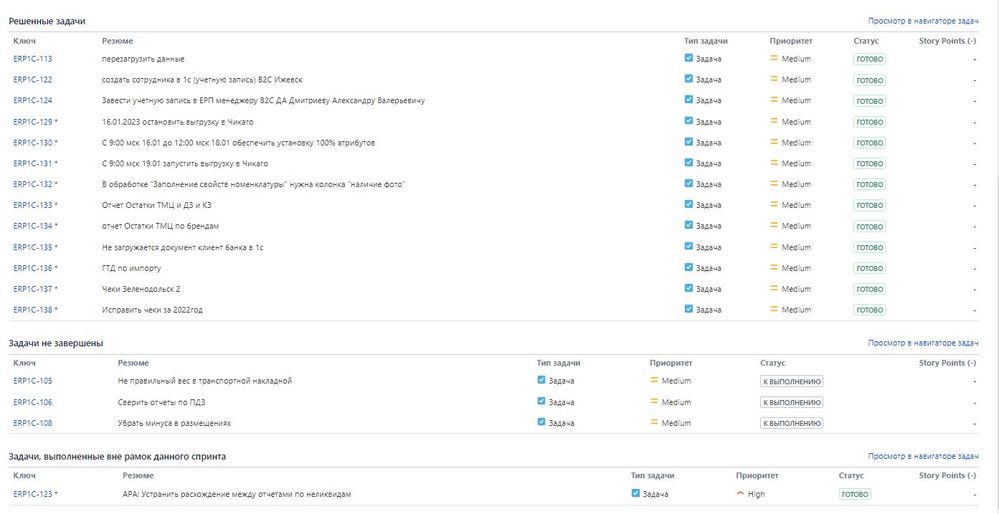This screenshot has width=999, height=514.
Task: Open issue ERP1C-122
Action: tap(32, 80)
